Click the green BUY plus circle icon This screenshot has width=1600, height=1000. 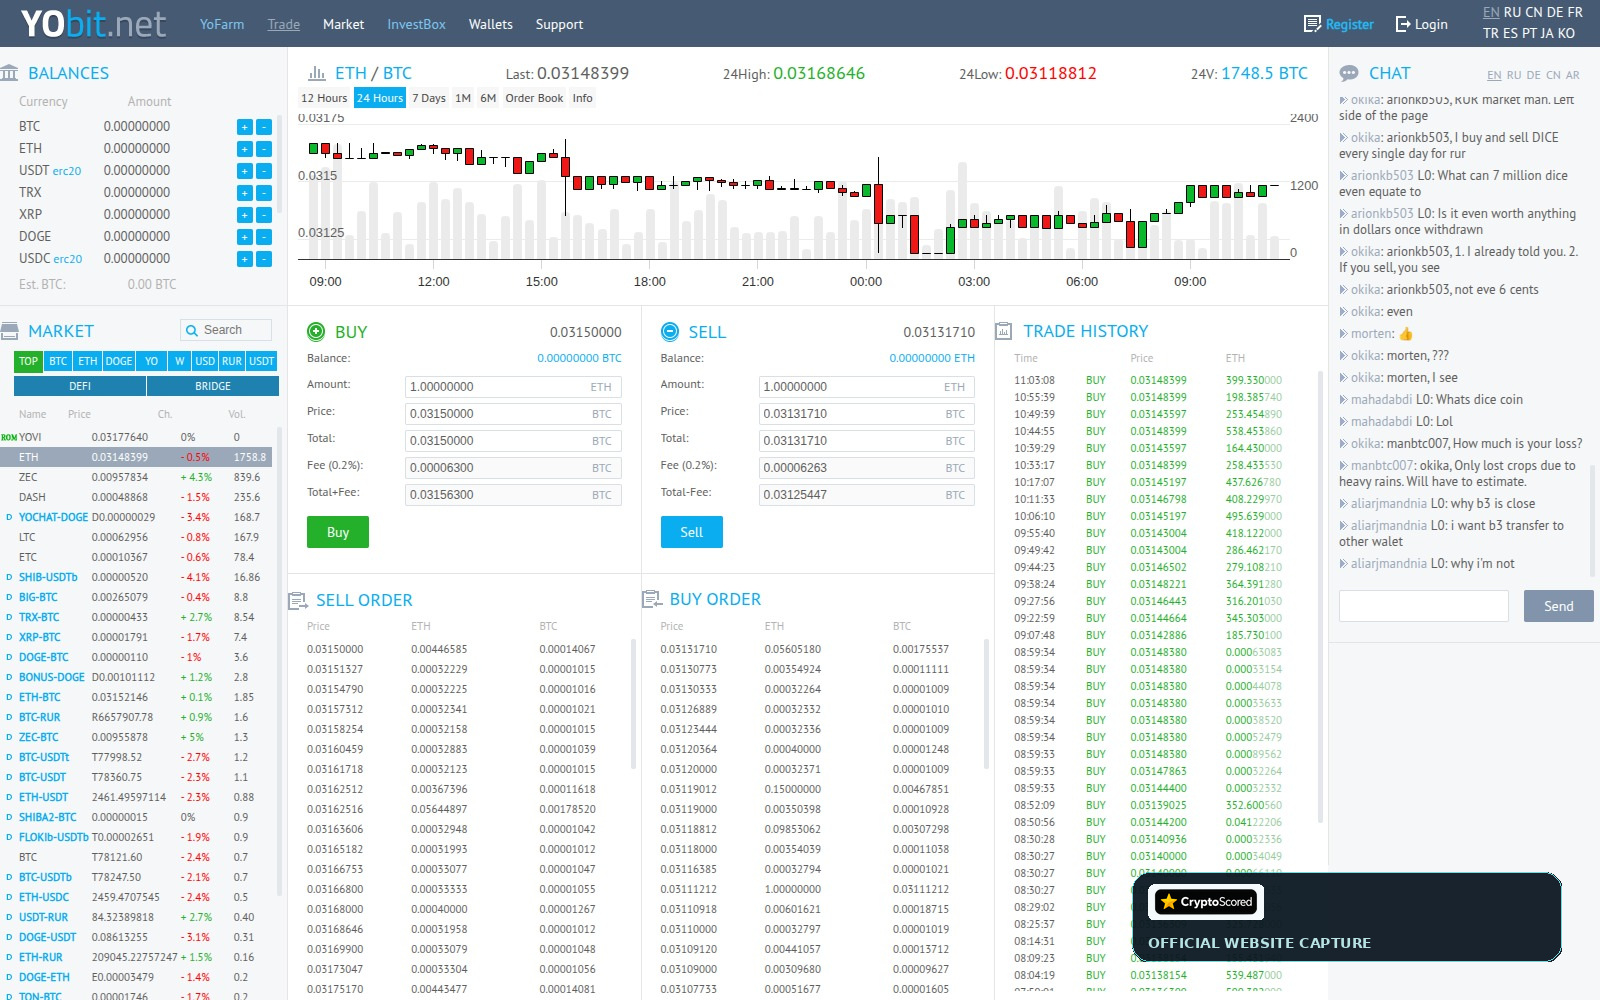pos(316,331)
